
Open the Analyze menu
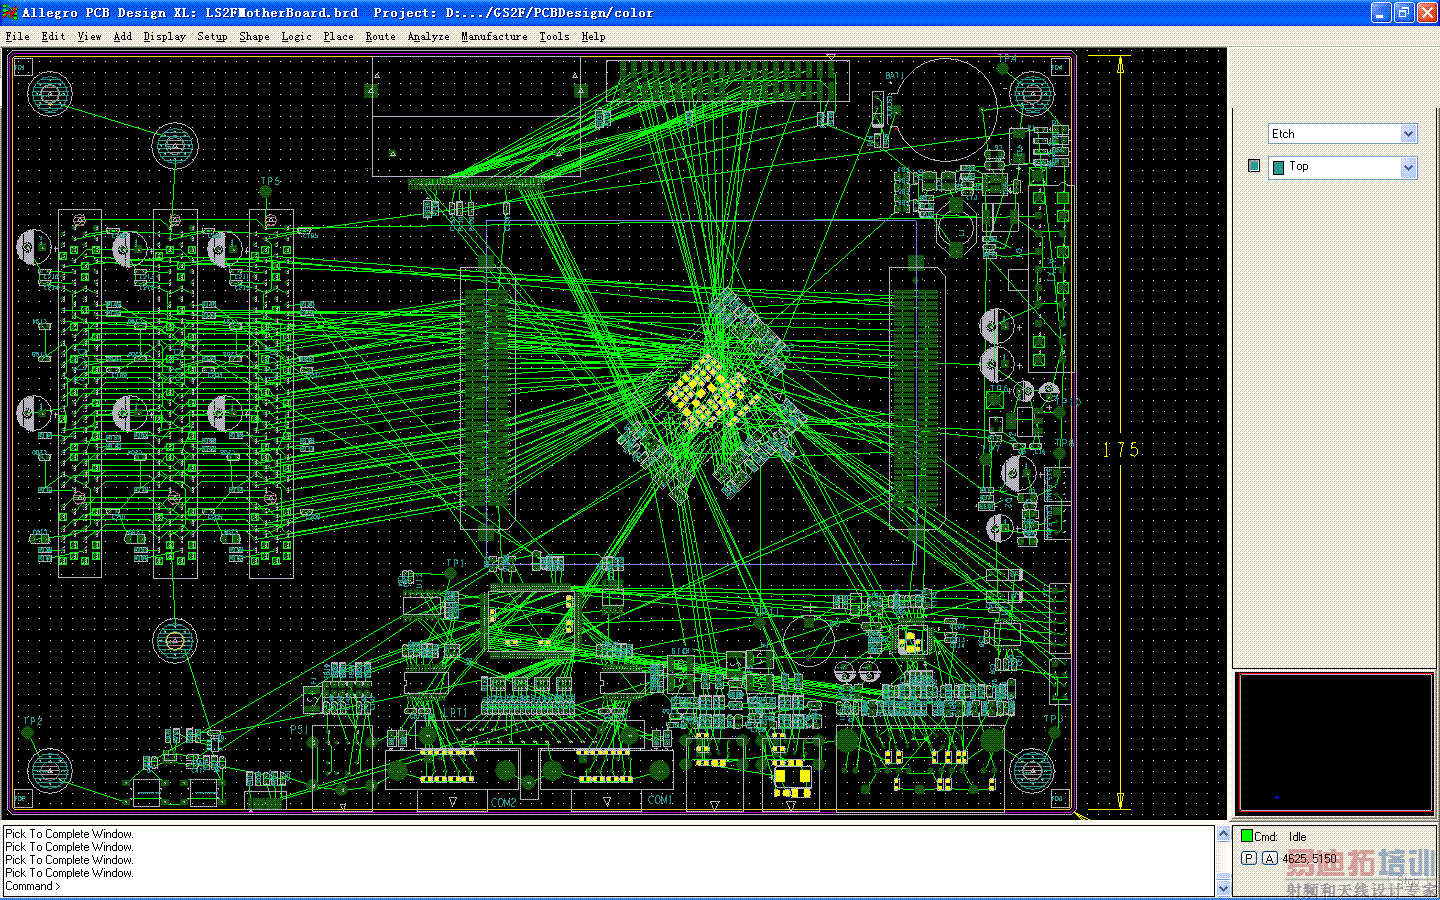[x=428, y=36]
